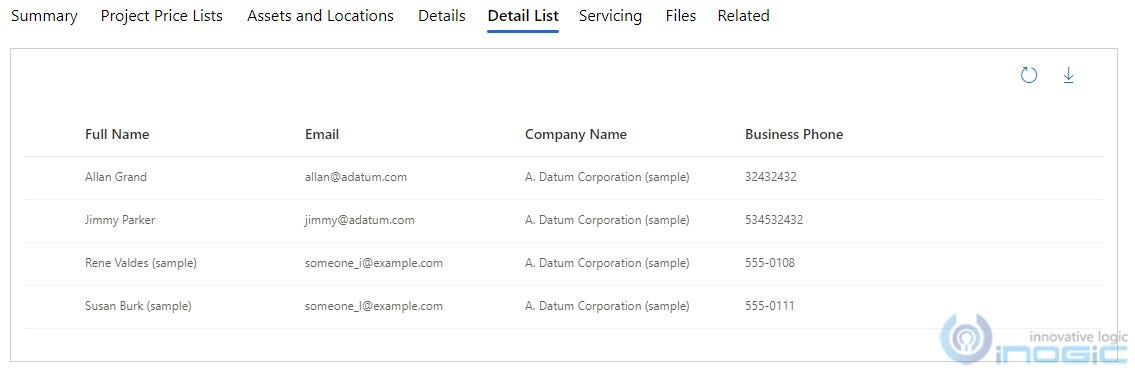This screenshot has width=1135, height=373.
Task: Sort by the Full Name column header
Action: point(117,134)
